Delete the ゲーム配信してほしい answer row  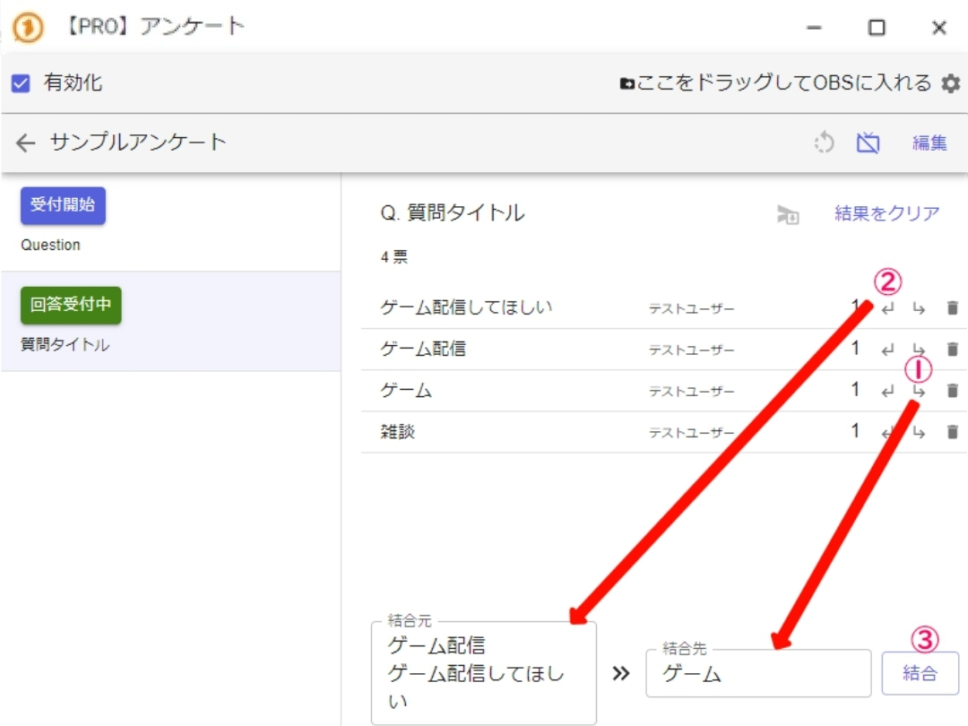pyautogui.click(x=952, y=308)
